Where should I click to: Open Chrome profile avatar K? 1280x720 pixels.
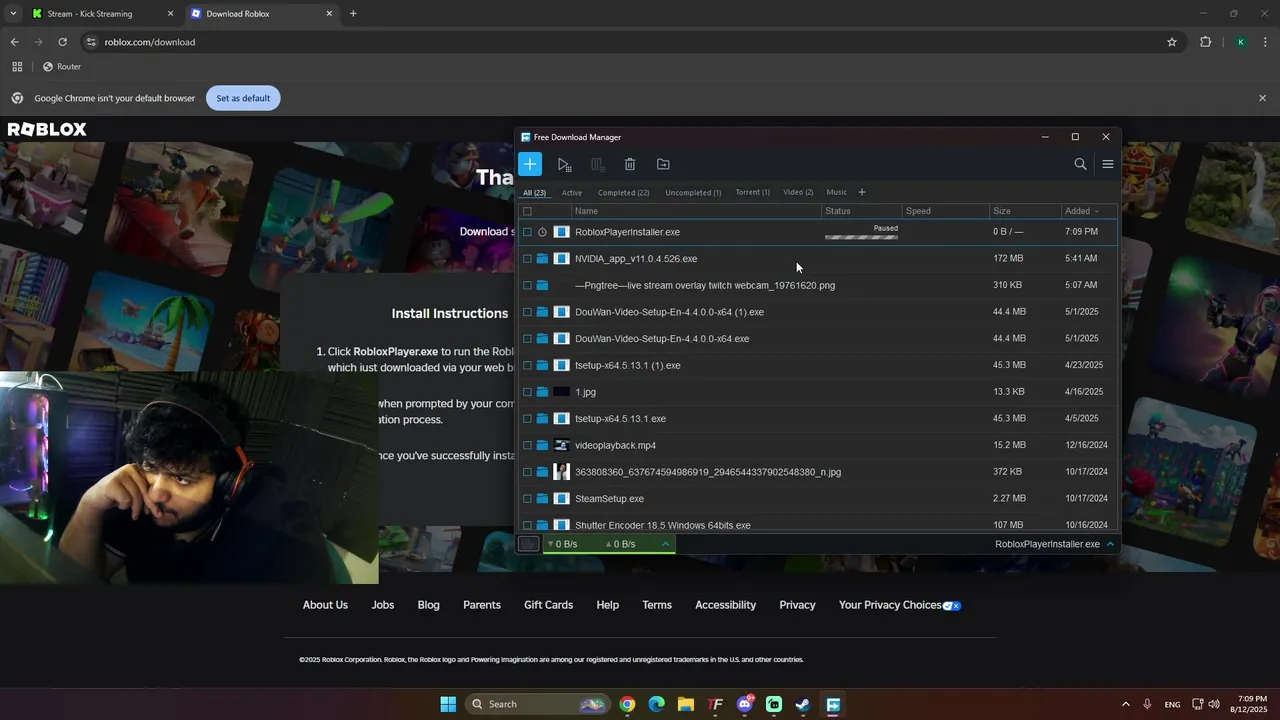(x=1241, y=42)
